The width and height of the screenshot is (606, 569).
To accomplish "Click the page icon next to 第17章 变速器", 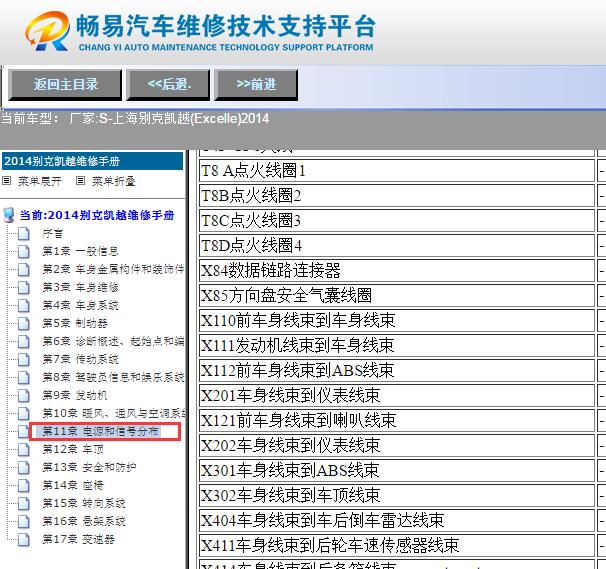I will (24, 539).
